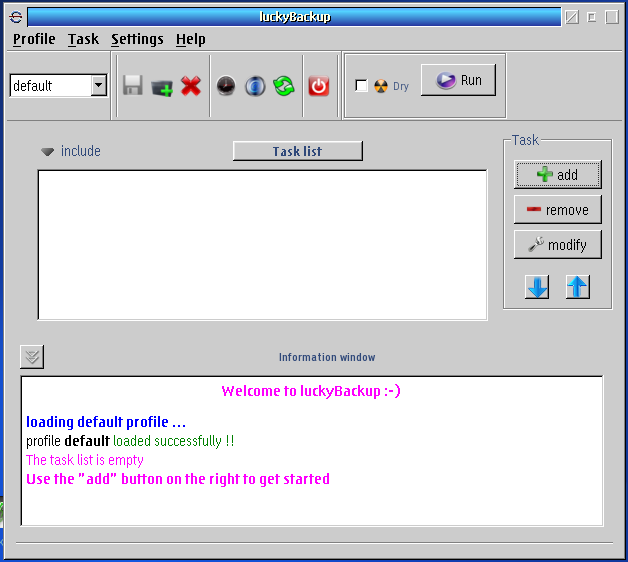Collapse the information window with chevron button
628x562 pixels.
pyautogui.click(x=32, y=357)
